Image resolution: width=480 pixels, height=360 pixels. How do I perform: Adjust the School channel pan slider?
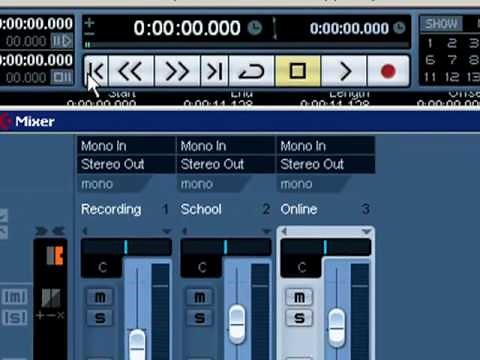[226, 247]
